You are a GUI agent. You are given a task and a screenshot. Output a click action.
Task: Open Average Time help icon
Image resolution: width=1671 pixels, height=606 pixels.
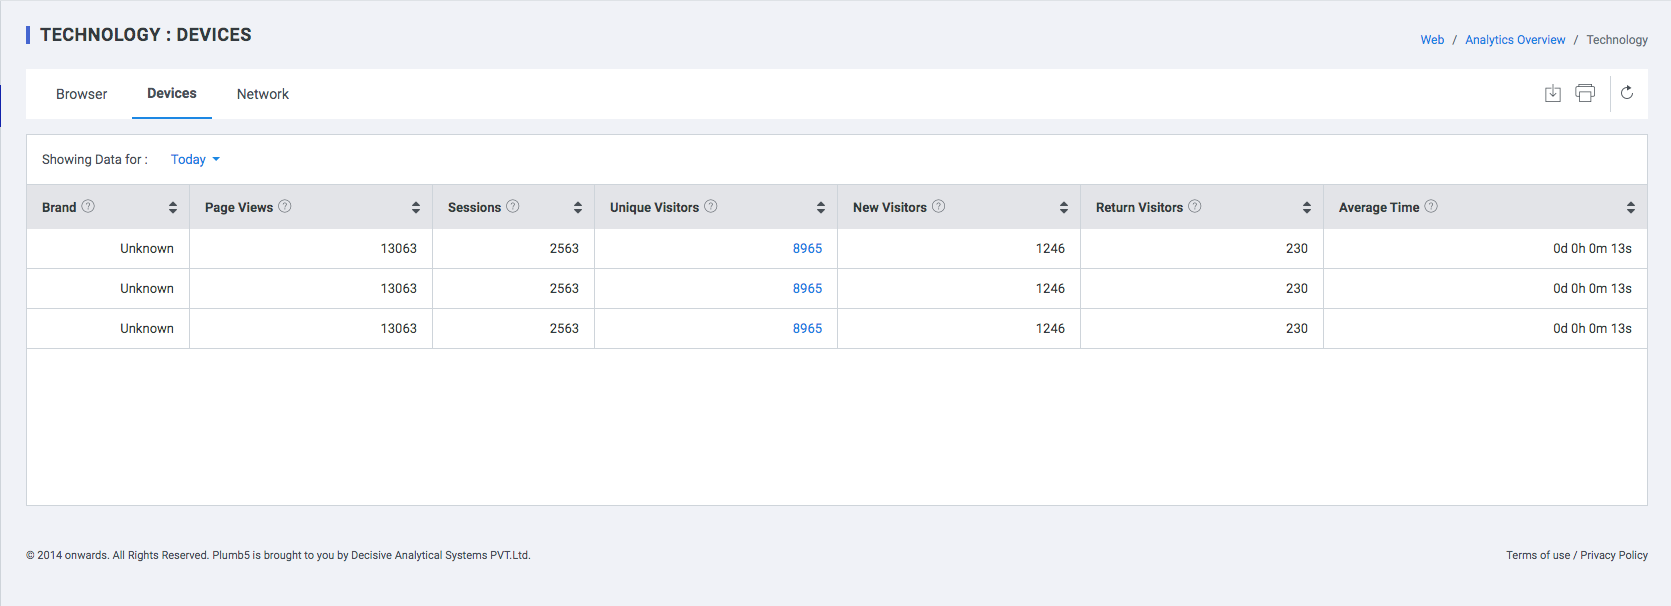[1431, 206]
